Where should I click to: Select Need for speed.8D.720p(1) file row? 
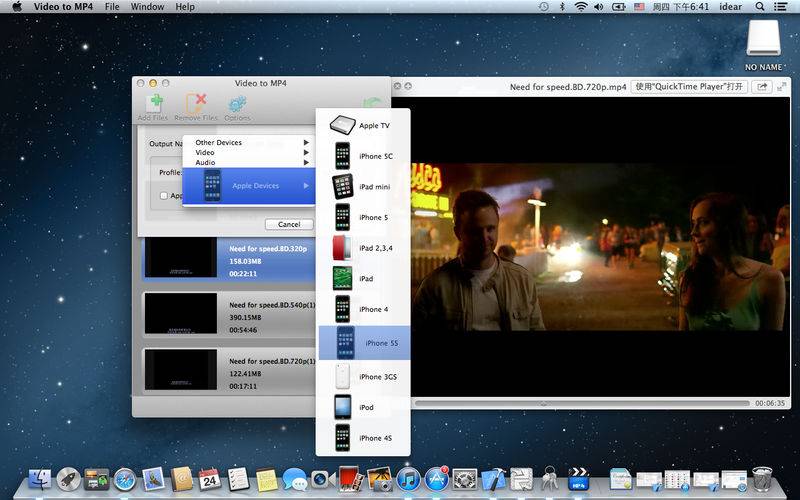229,373
